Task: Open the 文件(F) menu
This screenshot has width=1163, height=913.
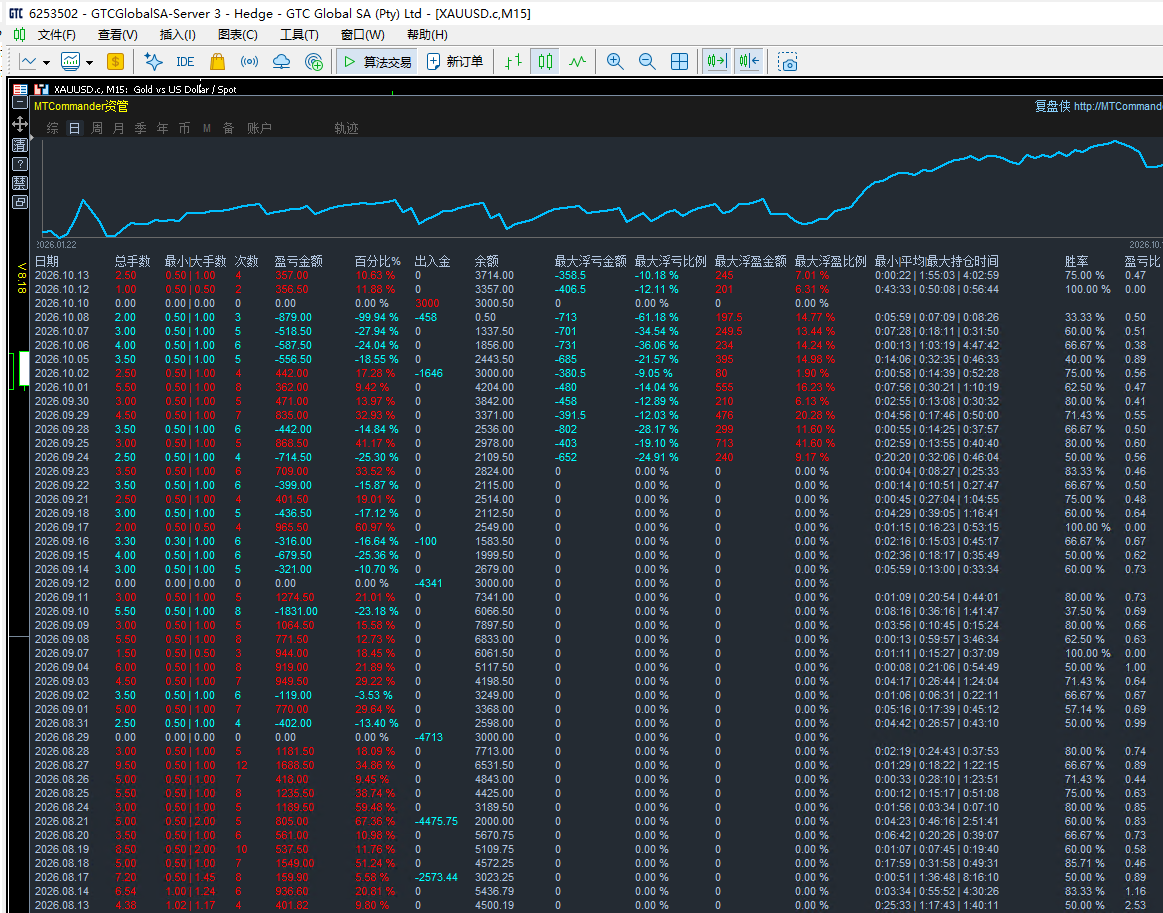Action: [56, 35]
